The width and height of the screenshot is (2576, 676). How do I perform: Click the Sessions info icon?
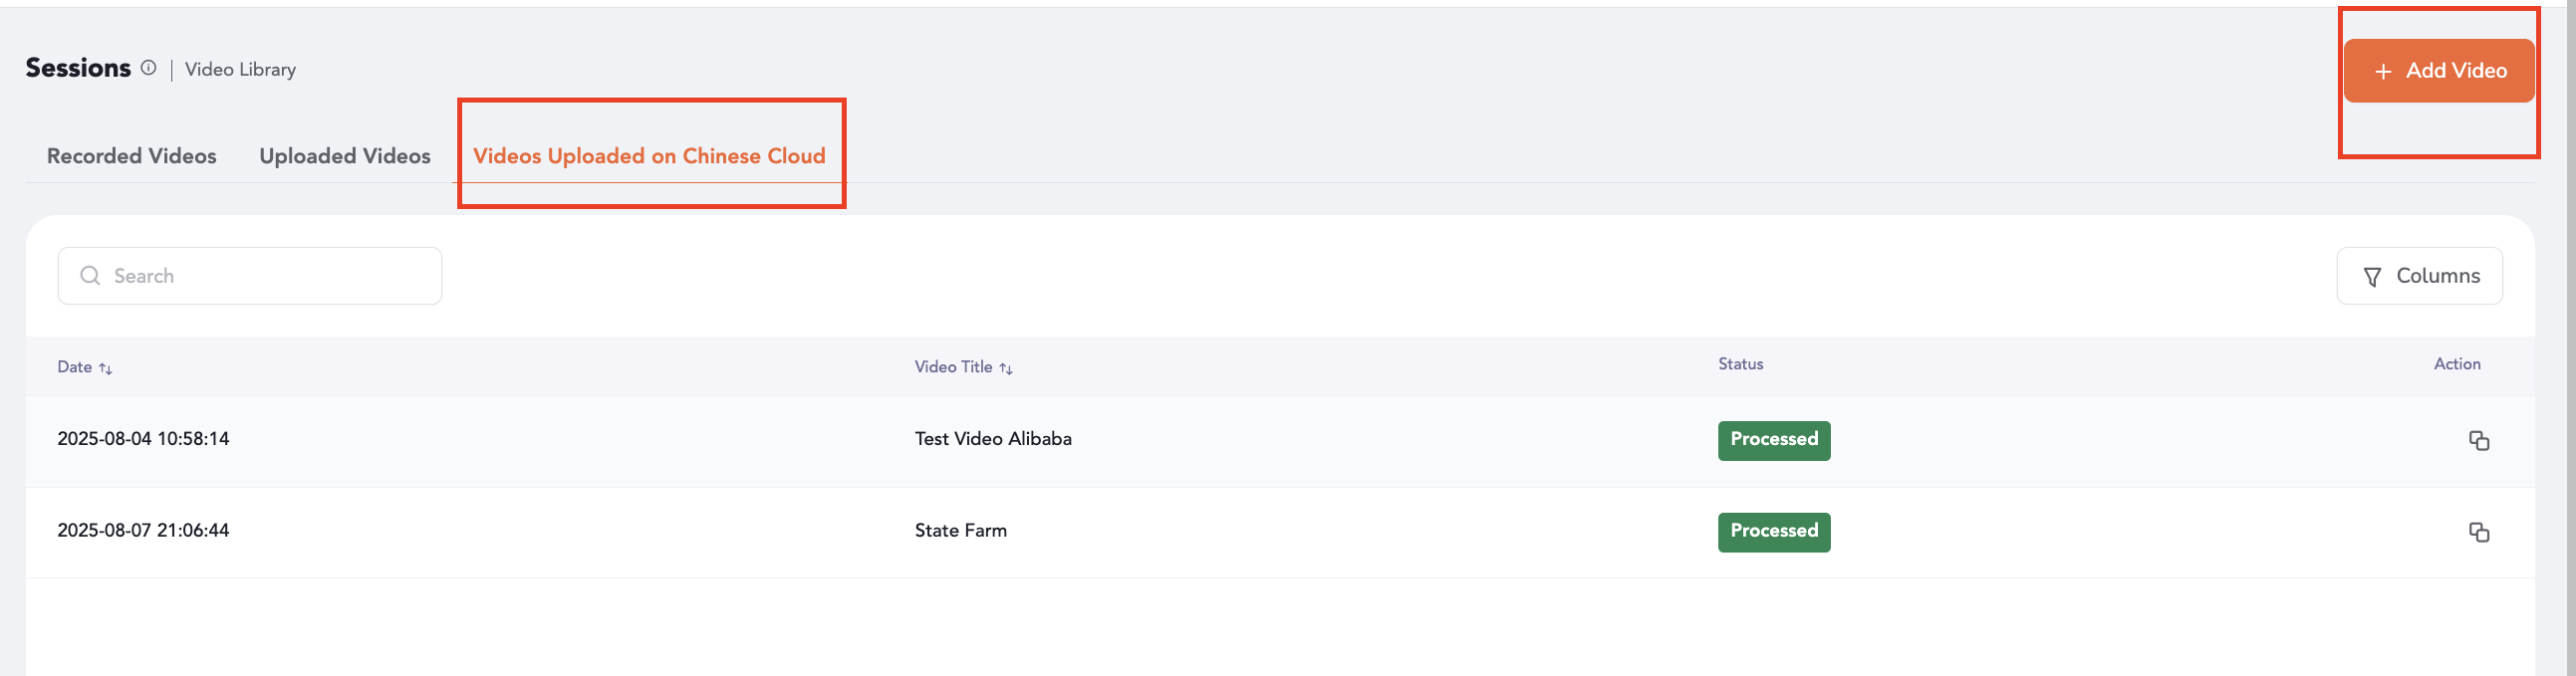click(x=148, y=68)
